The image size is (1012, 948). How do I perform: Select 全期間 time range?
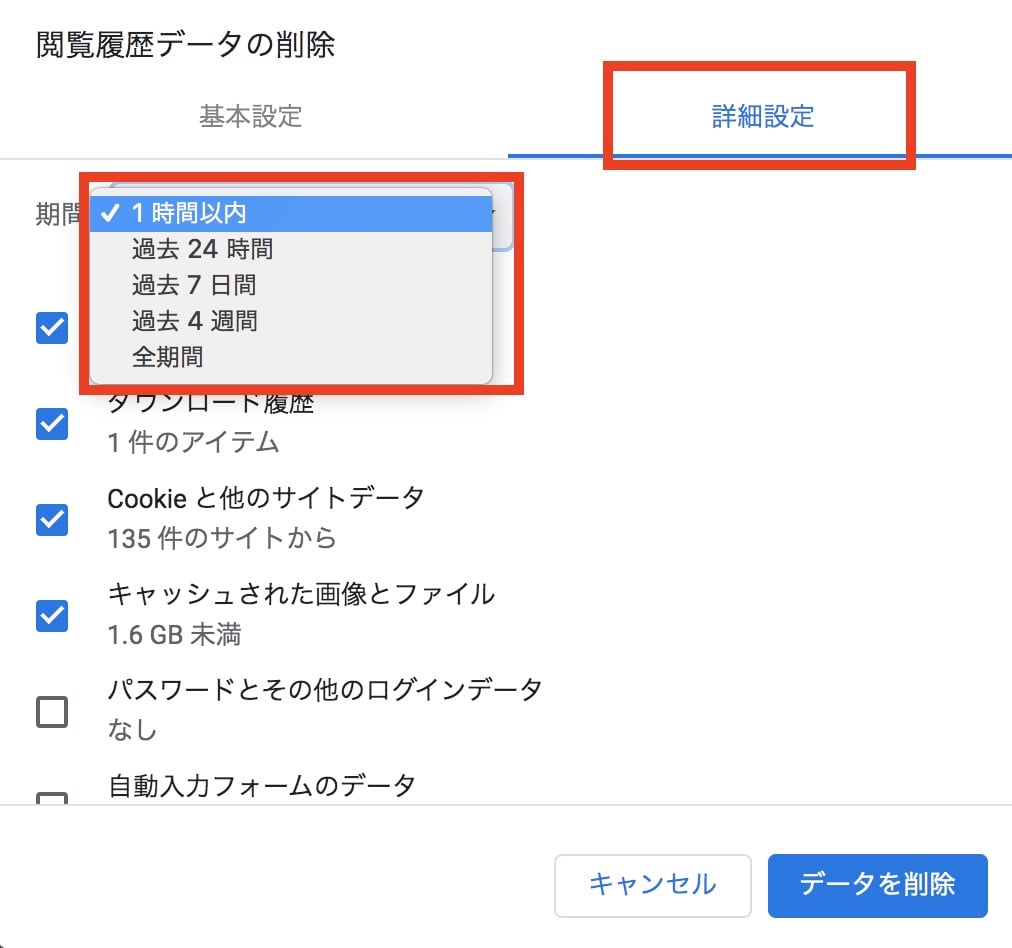point(291,357)
